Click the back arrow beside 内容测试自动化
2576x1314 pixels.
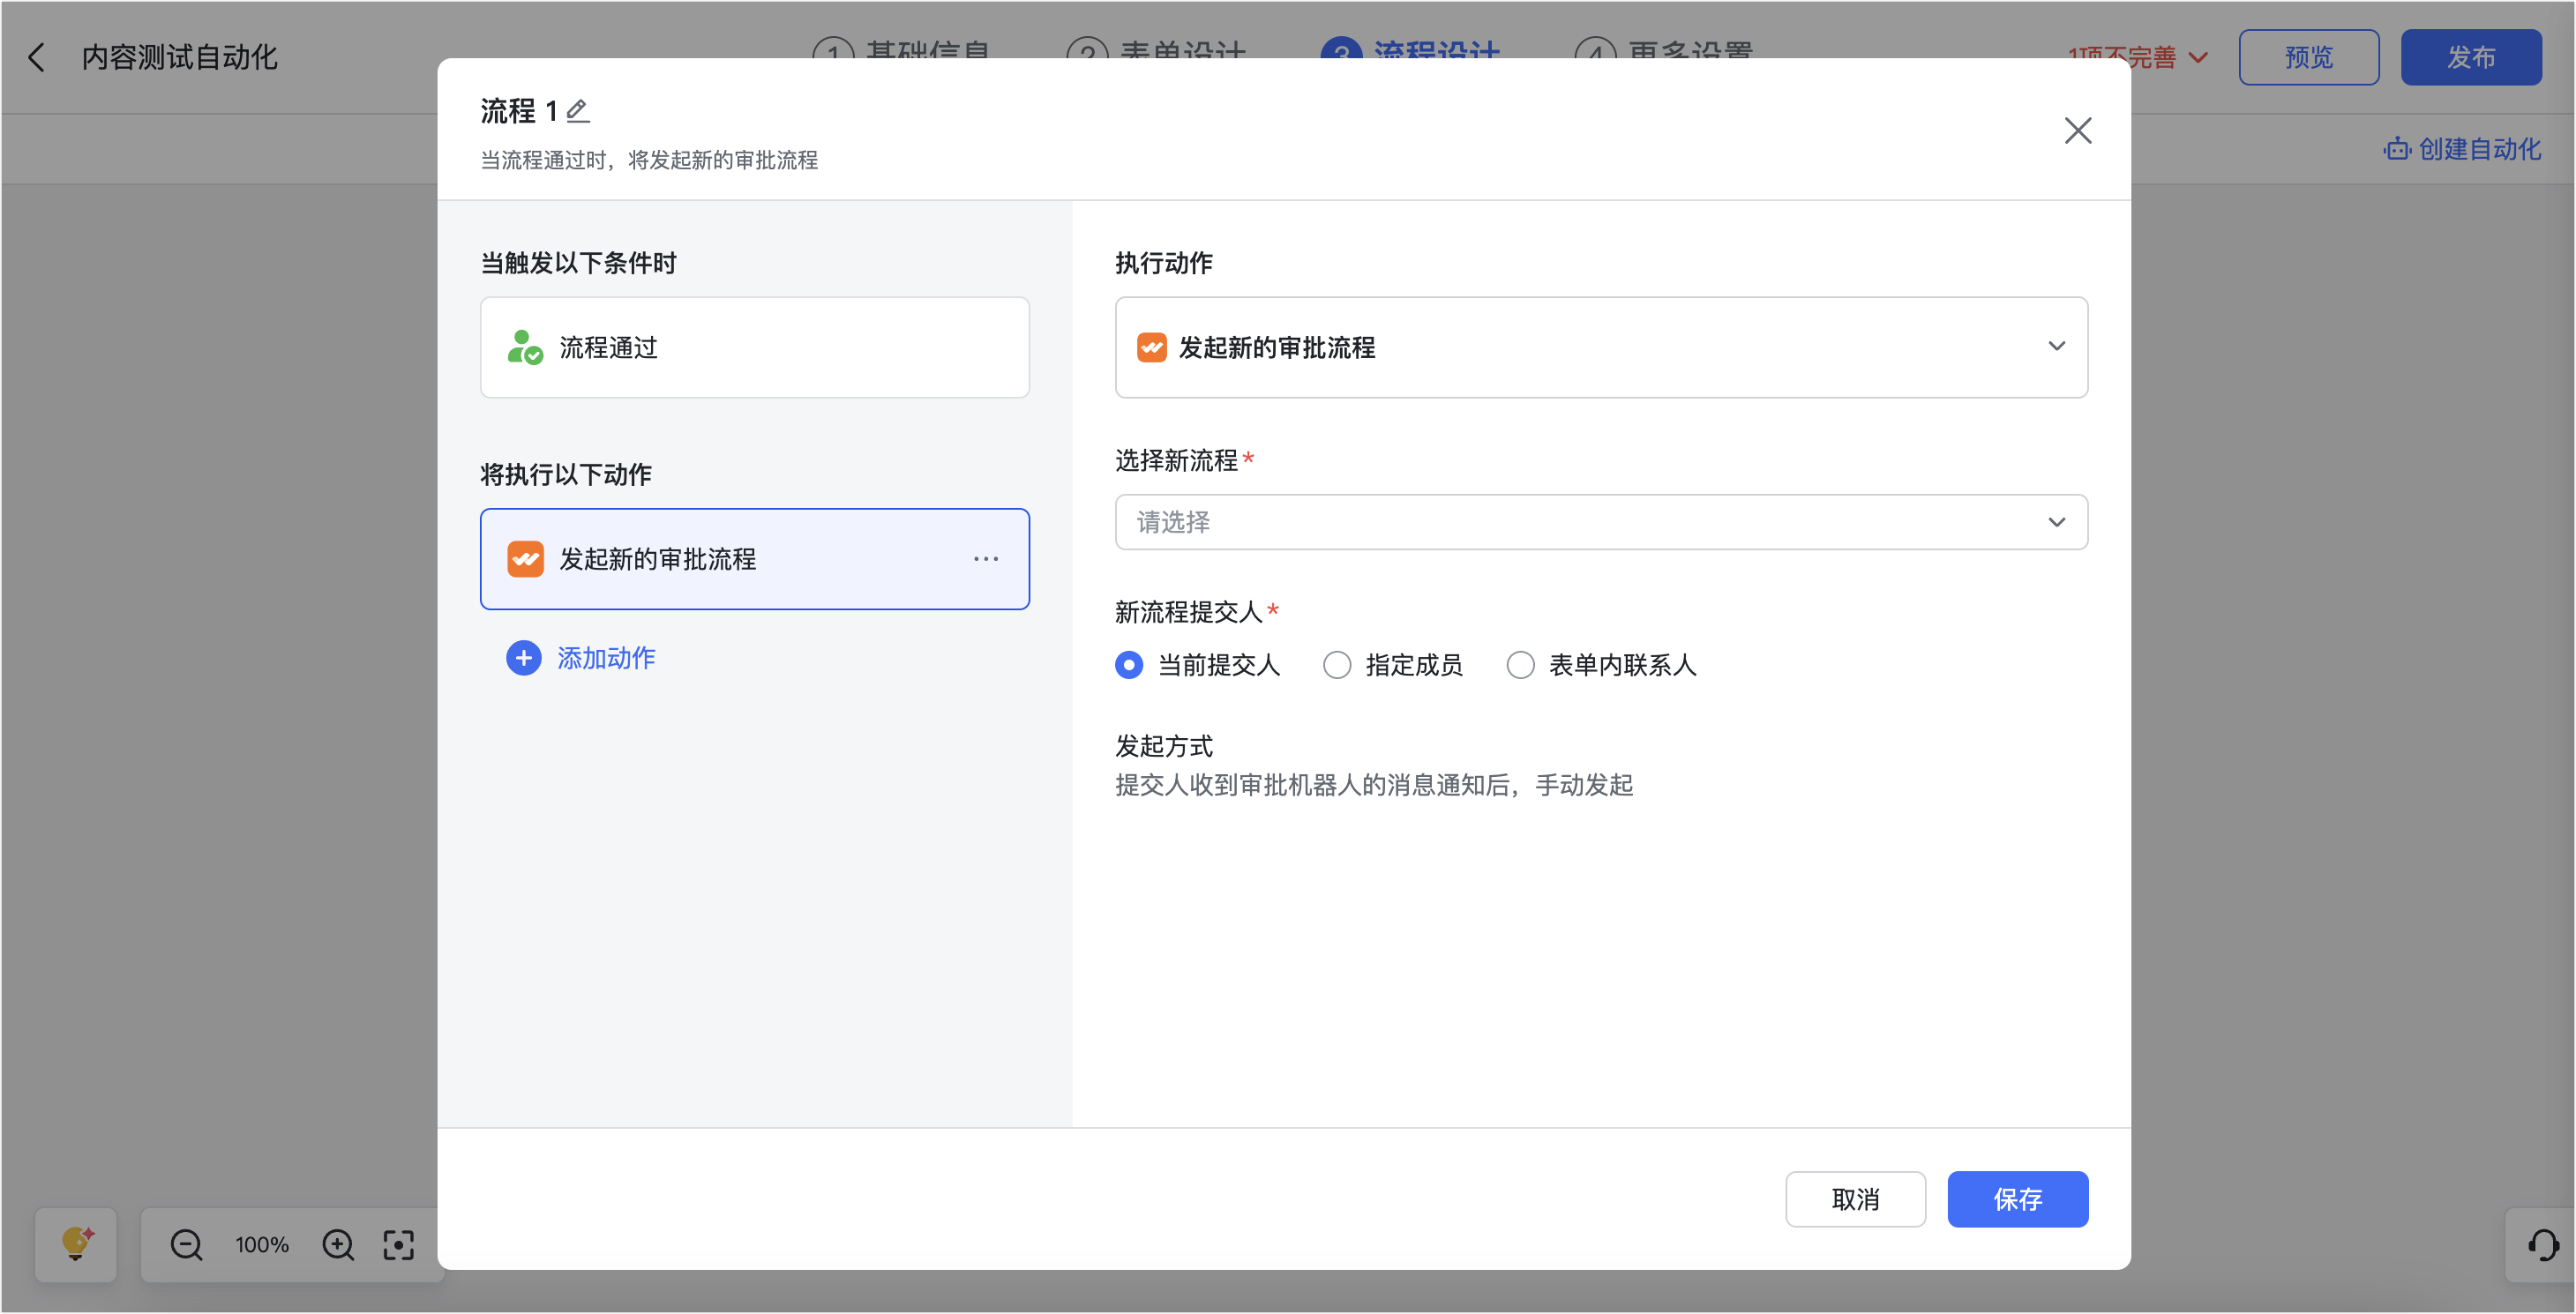point(37,57)
